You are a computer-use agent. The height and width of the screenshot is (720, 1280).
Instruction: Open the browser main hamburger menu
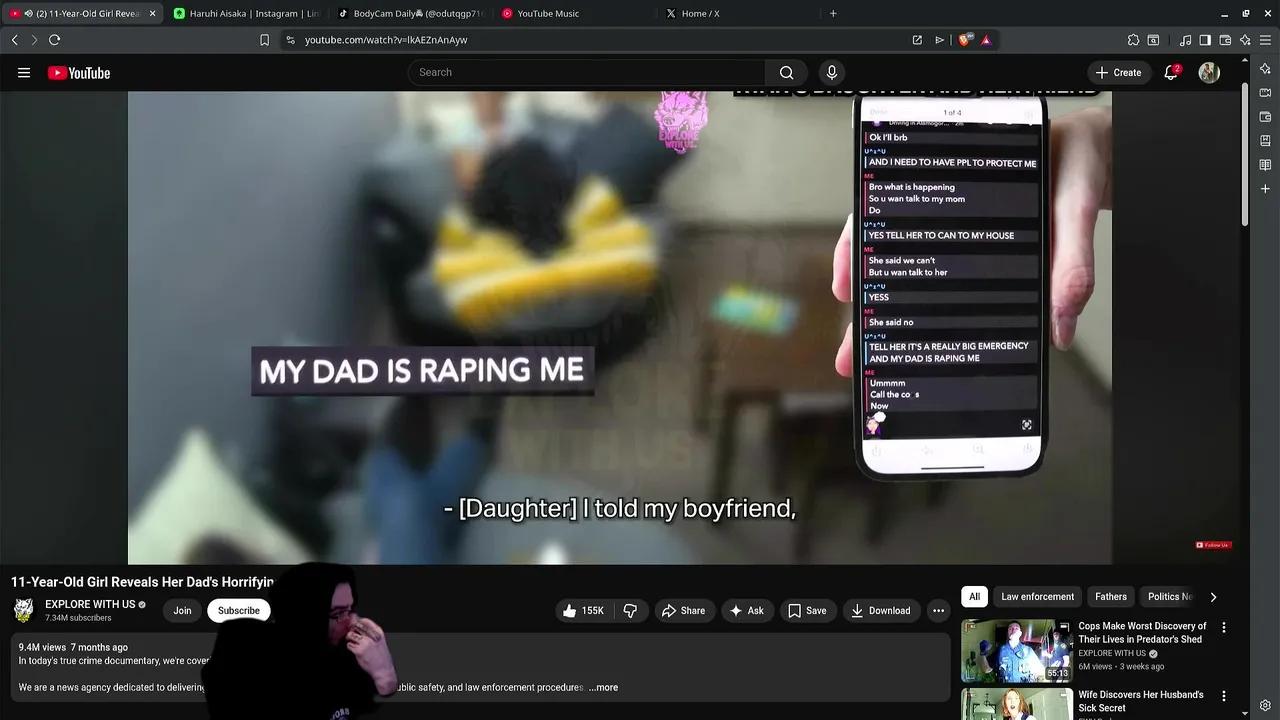coord(1266,40)
